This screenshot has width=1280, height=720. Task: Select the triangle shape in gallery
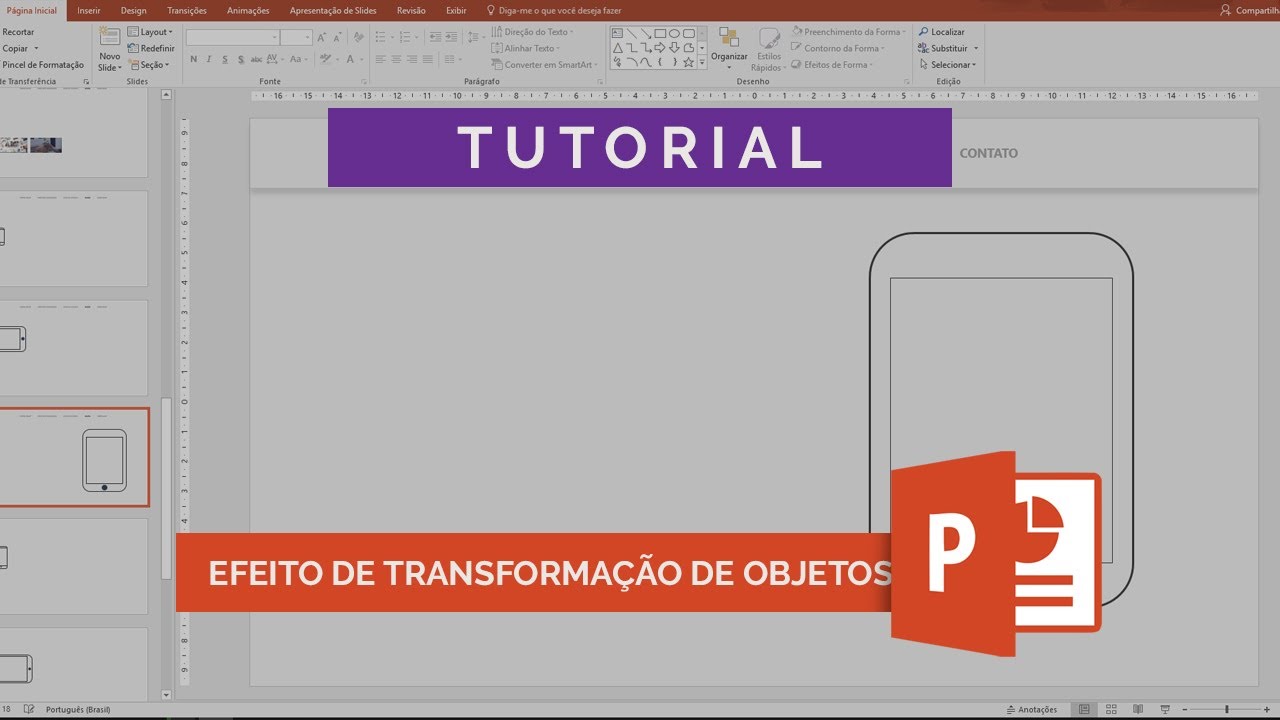[x=618, y=47]
